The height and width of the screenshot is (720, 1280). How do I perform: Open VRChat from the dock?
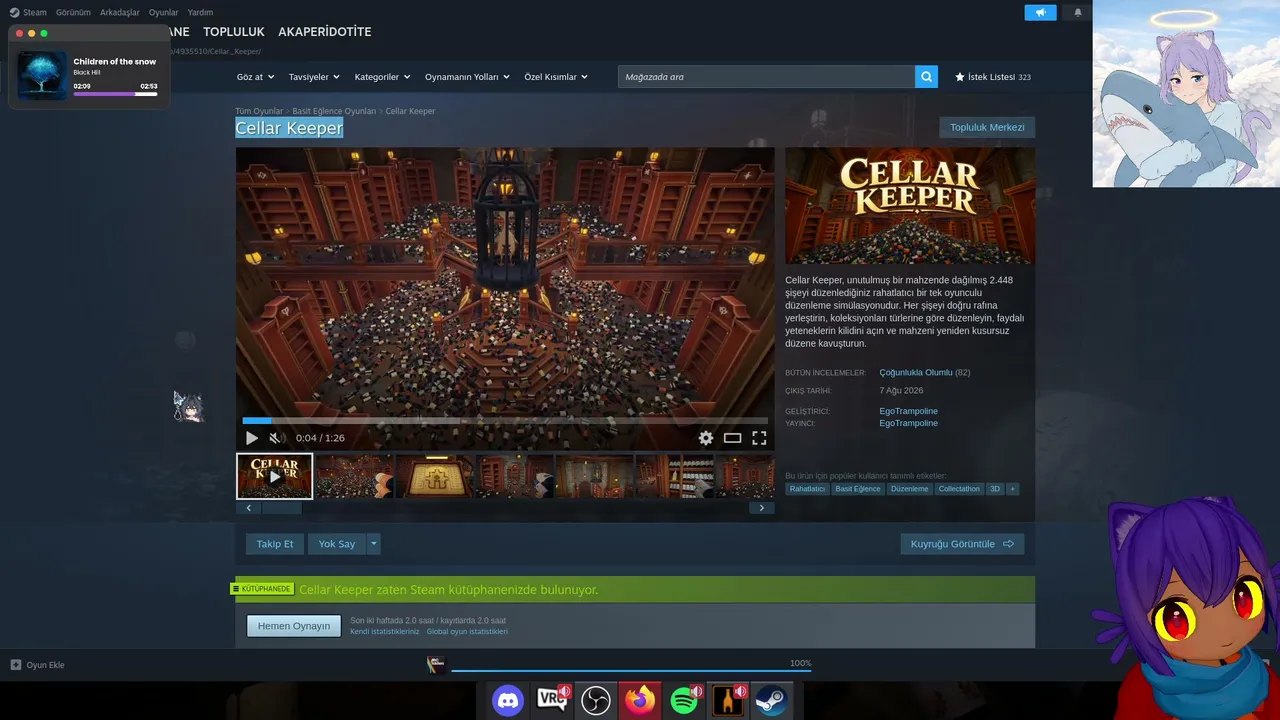552,700
